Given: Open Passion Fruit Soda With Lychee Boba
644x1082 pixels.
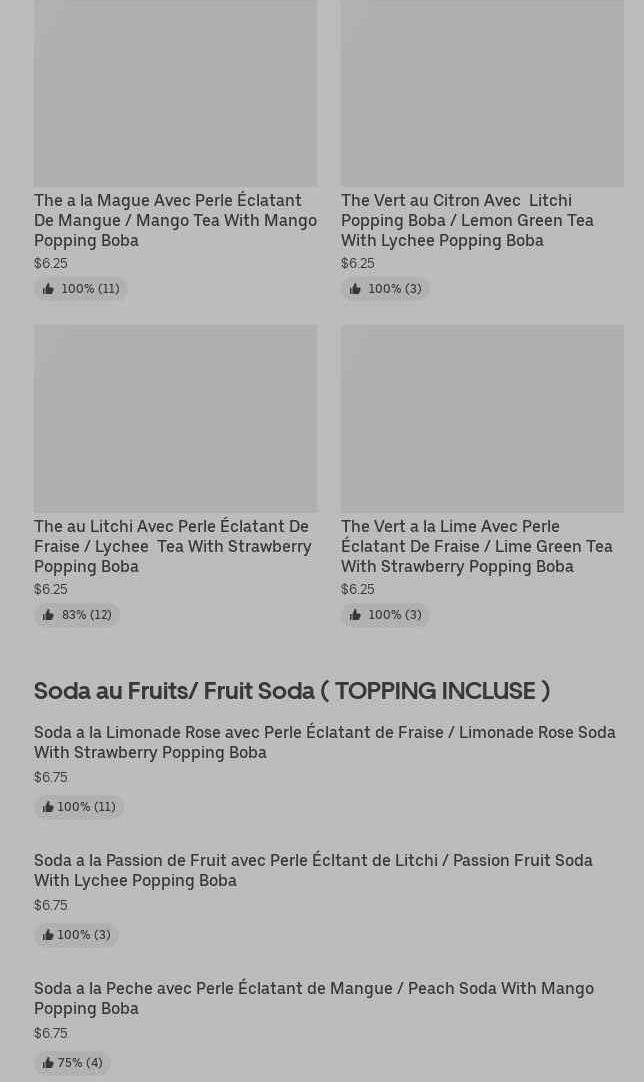Looking at the screenshot, I should (313, 870).
